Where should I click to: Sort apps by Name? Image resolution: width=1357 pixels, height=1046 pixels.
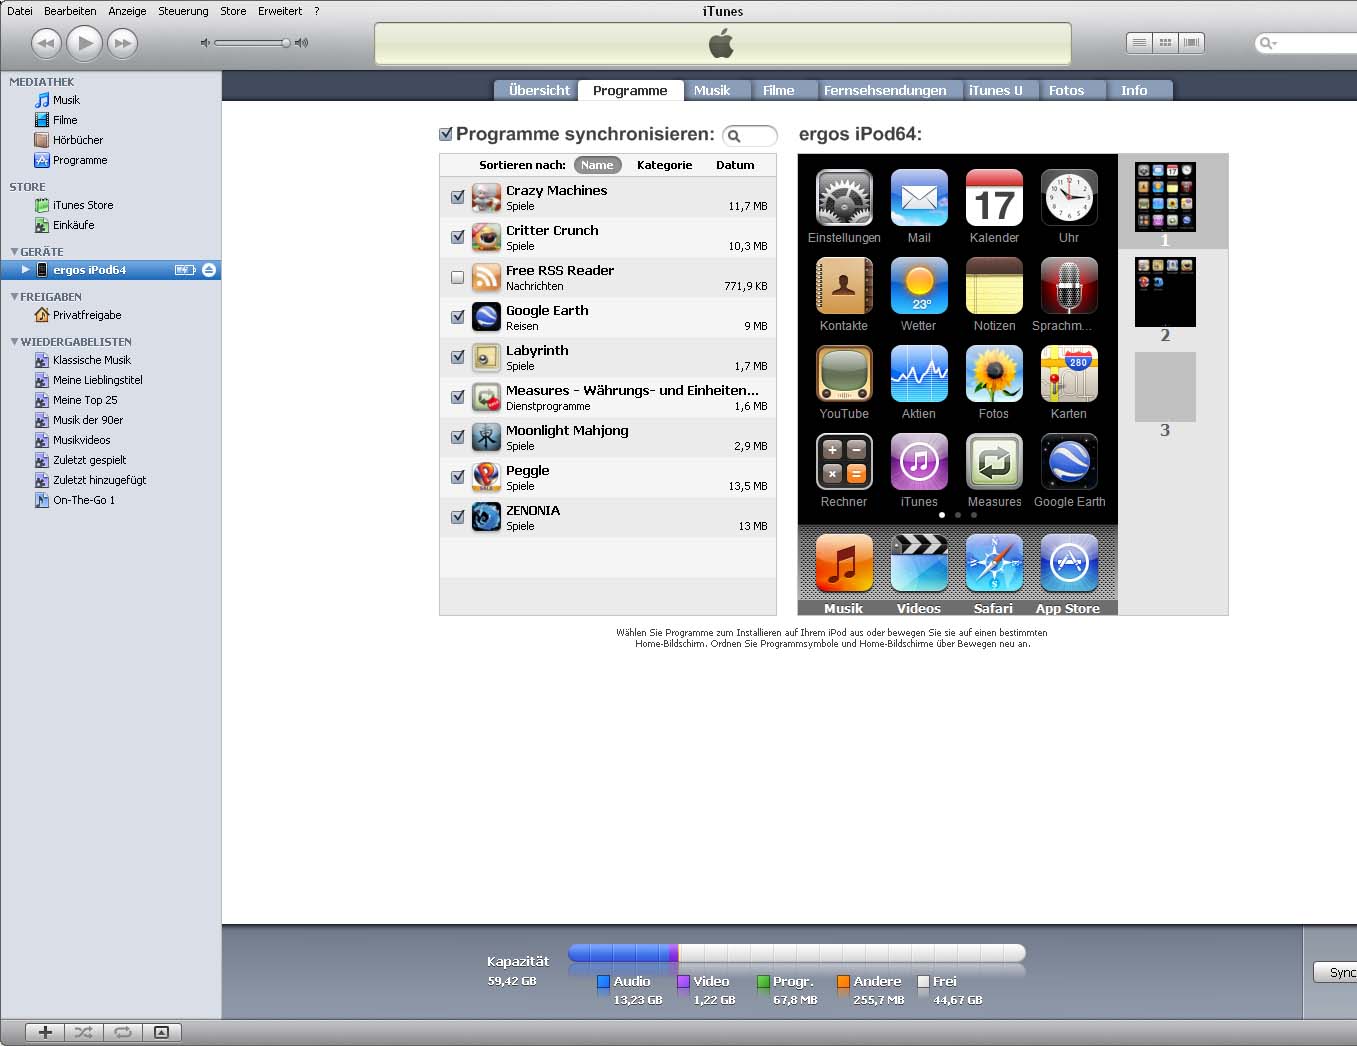(x=597, y=165)
